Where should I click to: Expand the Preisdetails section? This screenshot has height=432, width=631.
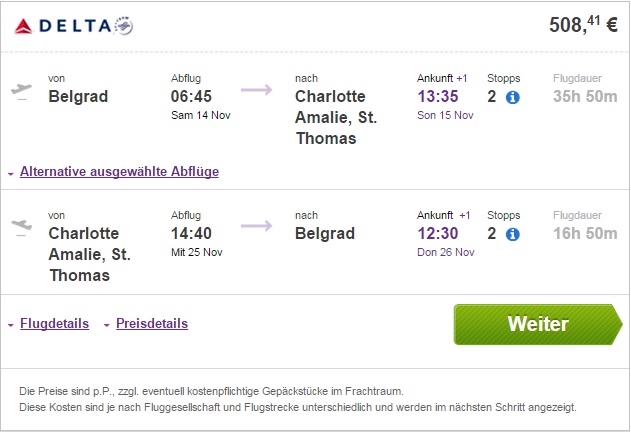[x=151, y=324]
